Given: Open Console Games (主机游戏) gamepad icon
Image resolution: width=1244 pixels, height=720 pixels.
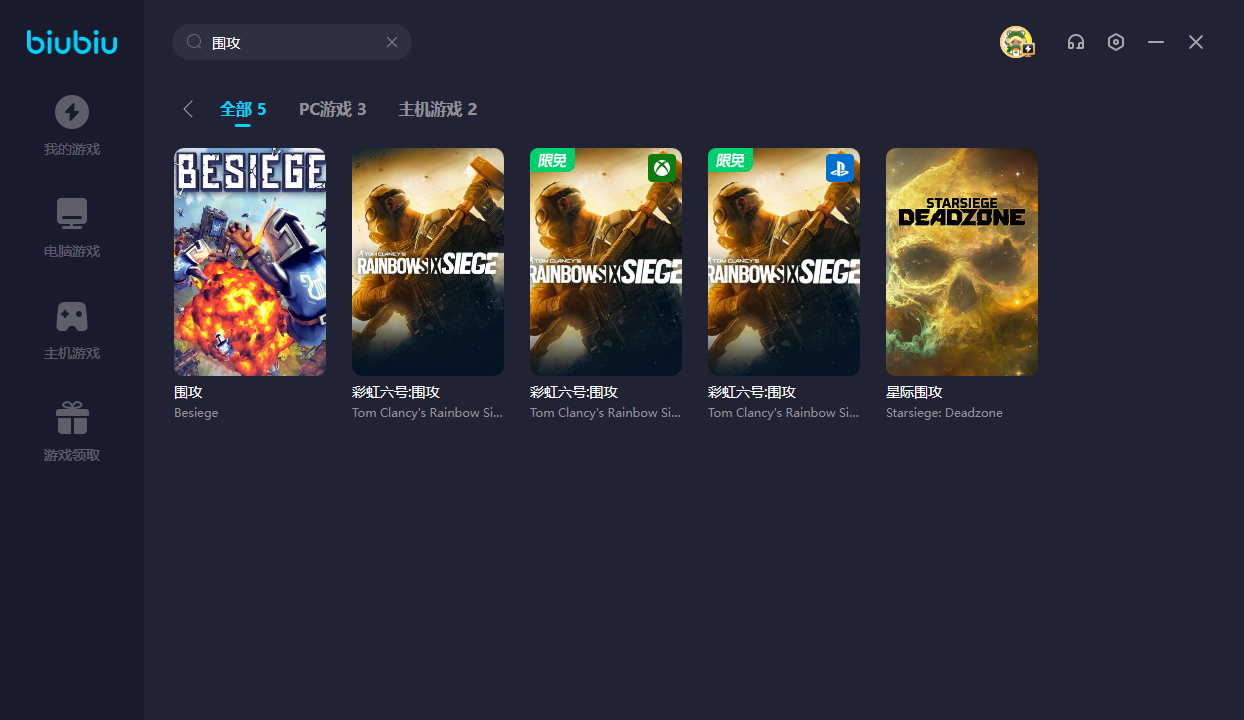Looking at the screenshot, I should (x=72, y=316).
